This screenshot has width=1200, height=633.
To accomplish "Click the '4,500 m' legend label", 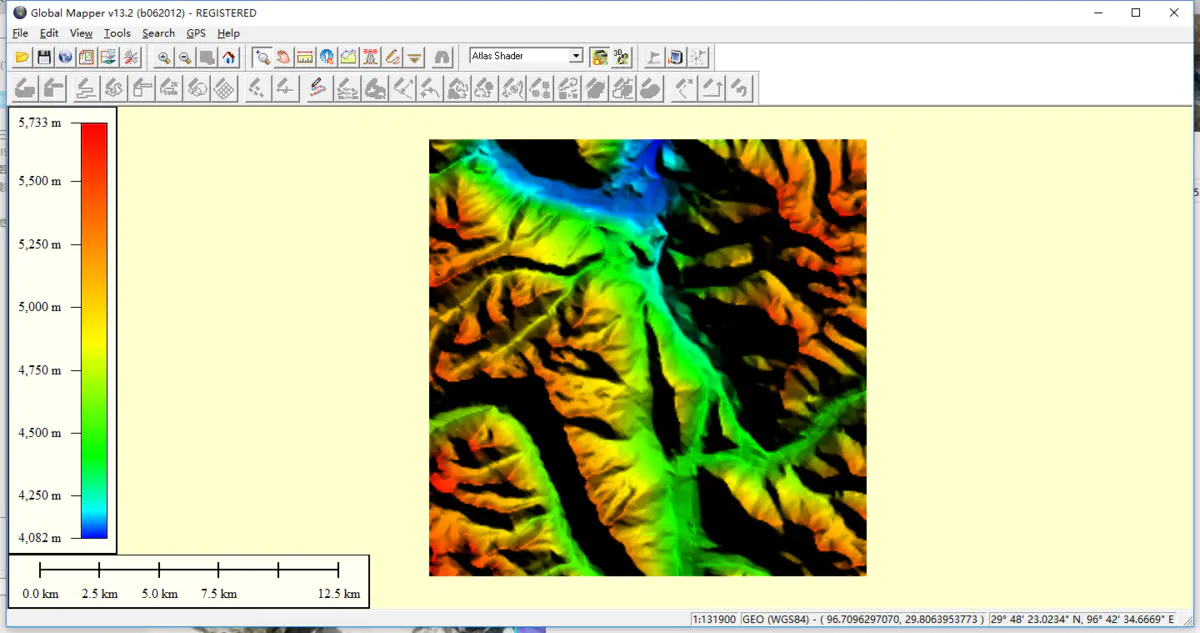I will (x=40, y=433).
